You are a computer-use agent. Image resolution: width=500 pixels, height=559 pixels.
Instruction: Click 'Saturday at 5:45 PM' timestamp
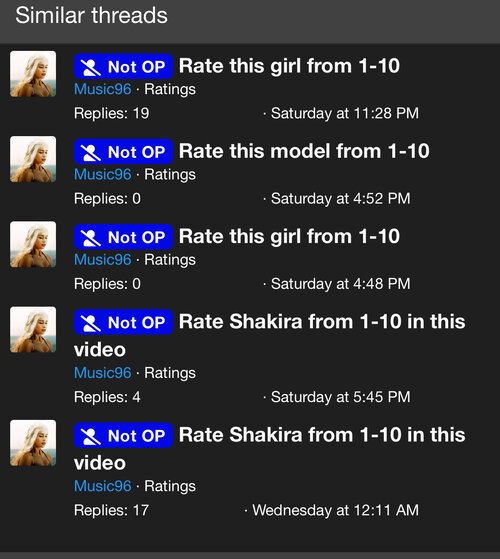point(341,397)
